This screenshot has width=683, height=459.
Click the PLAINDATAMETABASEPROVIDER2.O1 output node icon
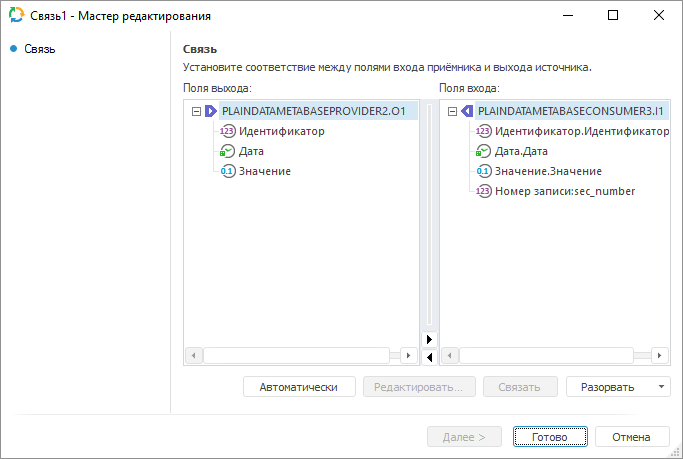click(211, 112)
